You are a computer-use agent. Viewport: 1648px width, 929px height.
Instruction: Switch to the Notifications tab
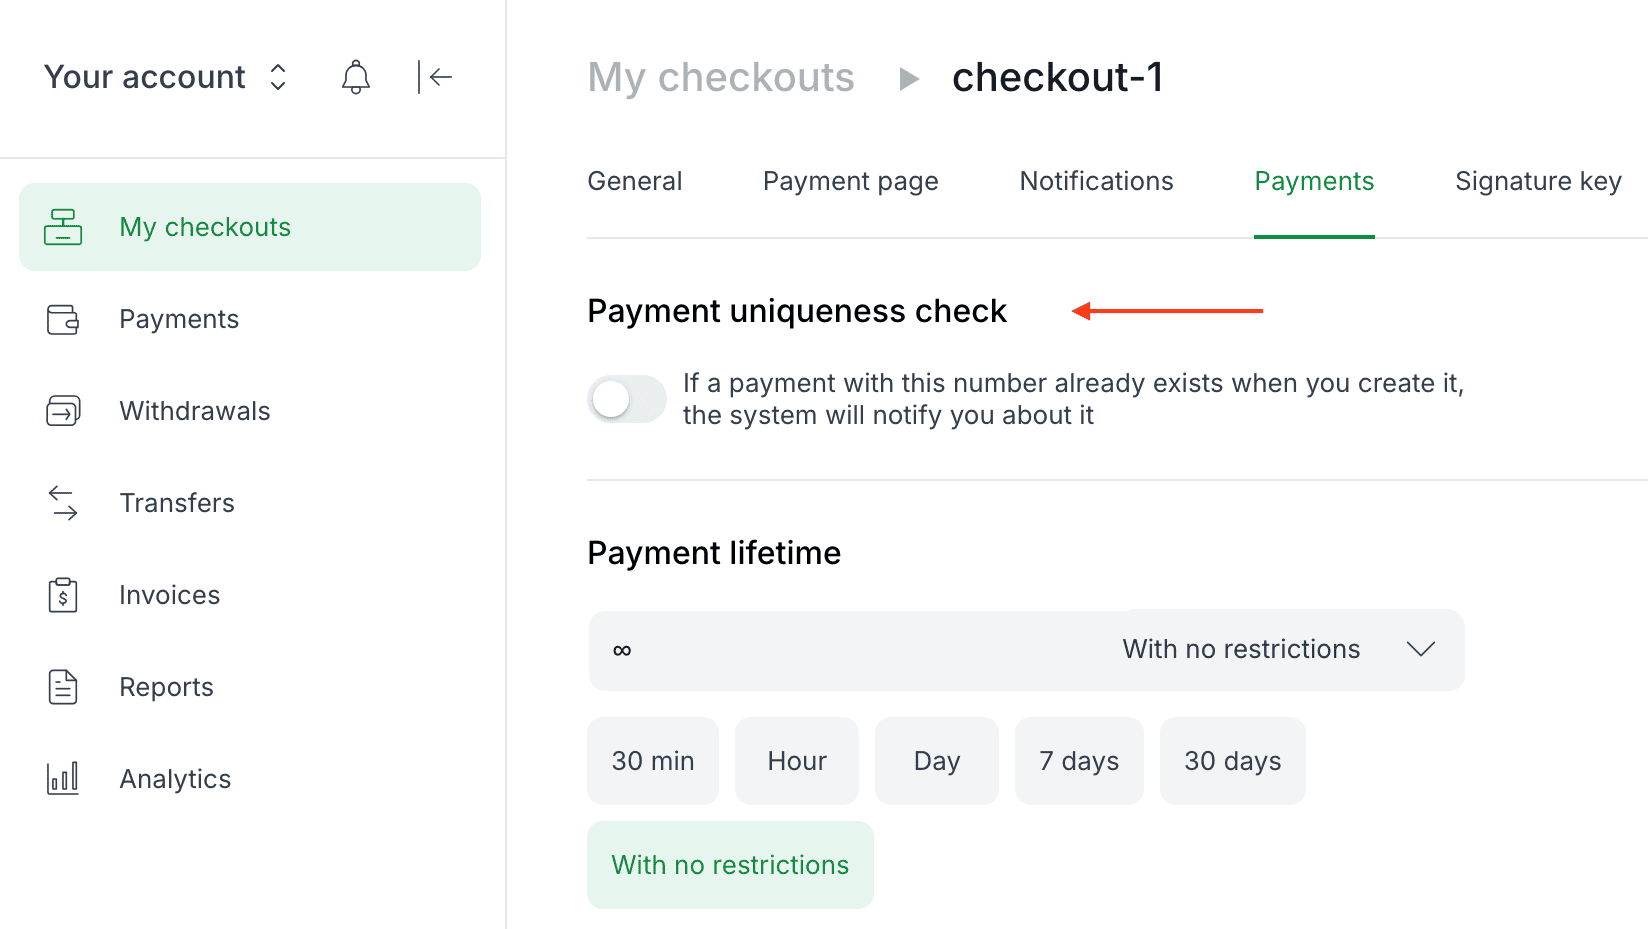(1096, 181)
